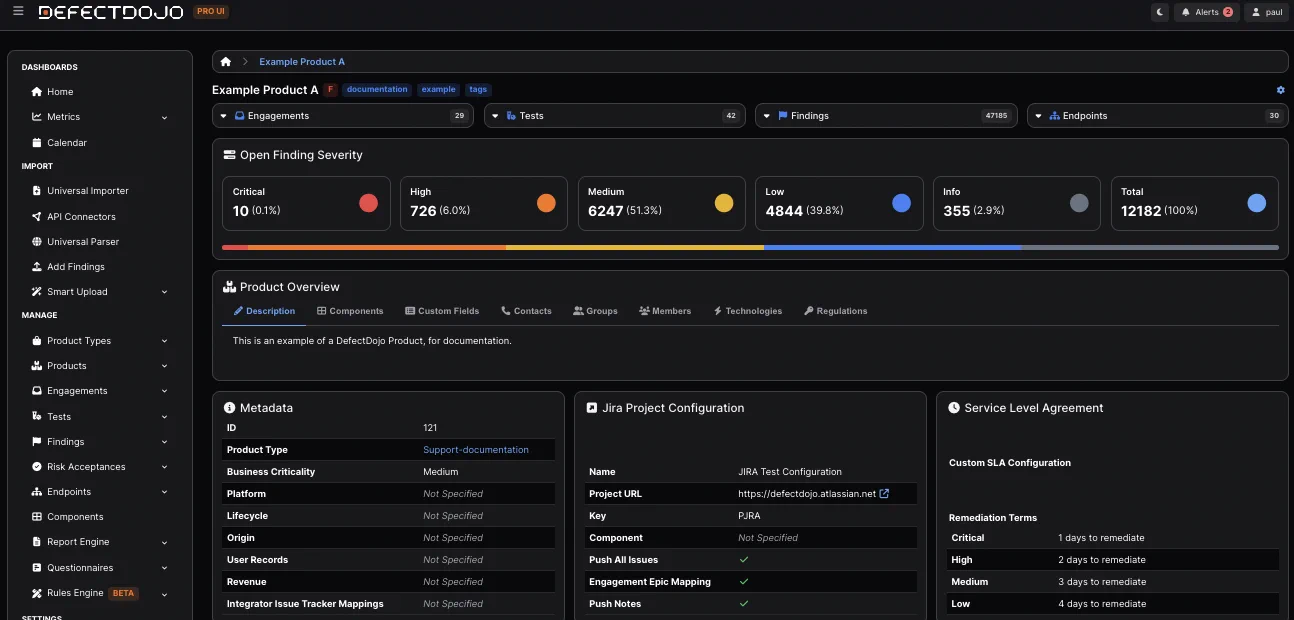
Task: Switch to the Components tab
Action: (x=350, y=311)
